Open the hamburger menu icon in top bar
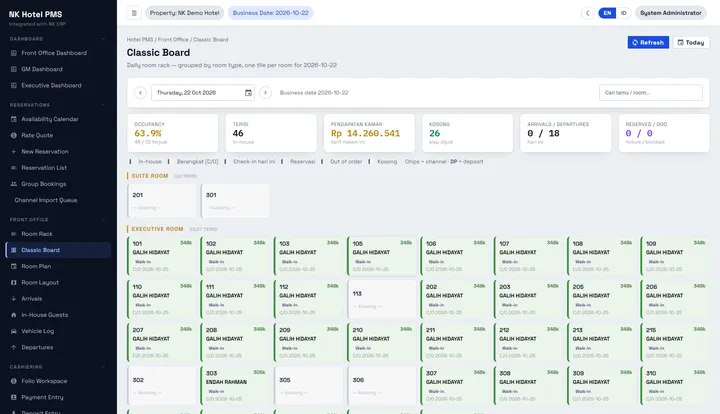 [x=134, y=13]
